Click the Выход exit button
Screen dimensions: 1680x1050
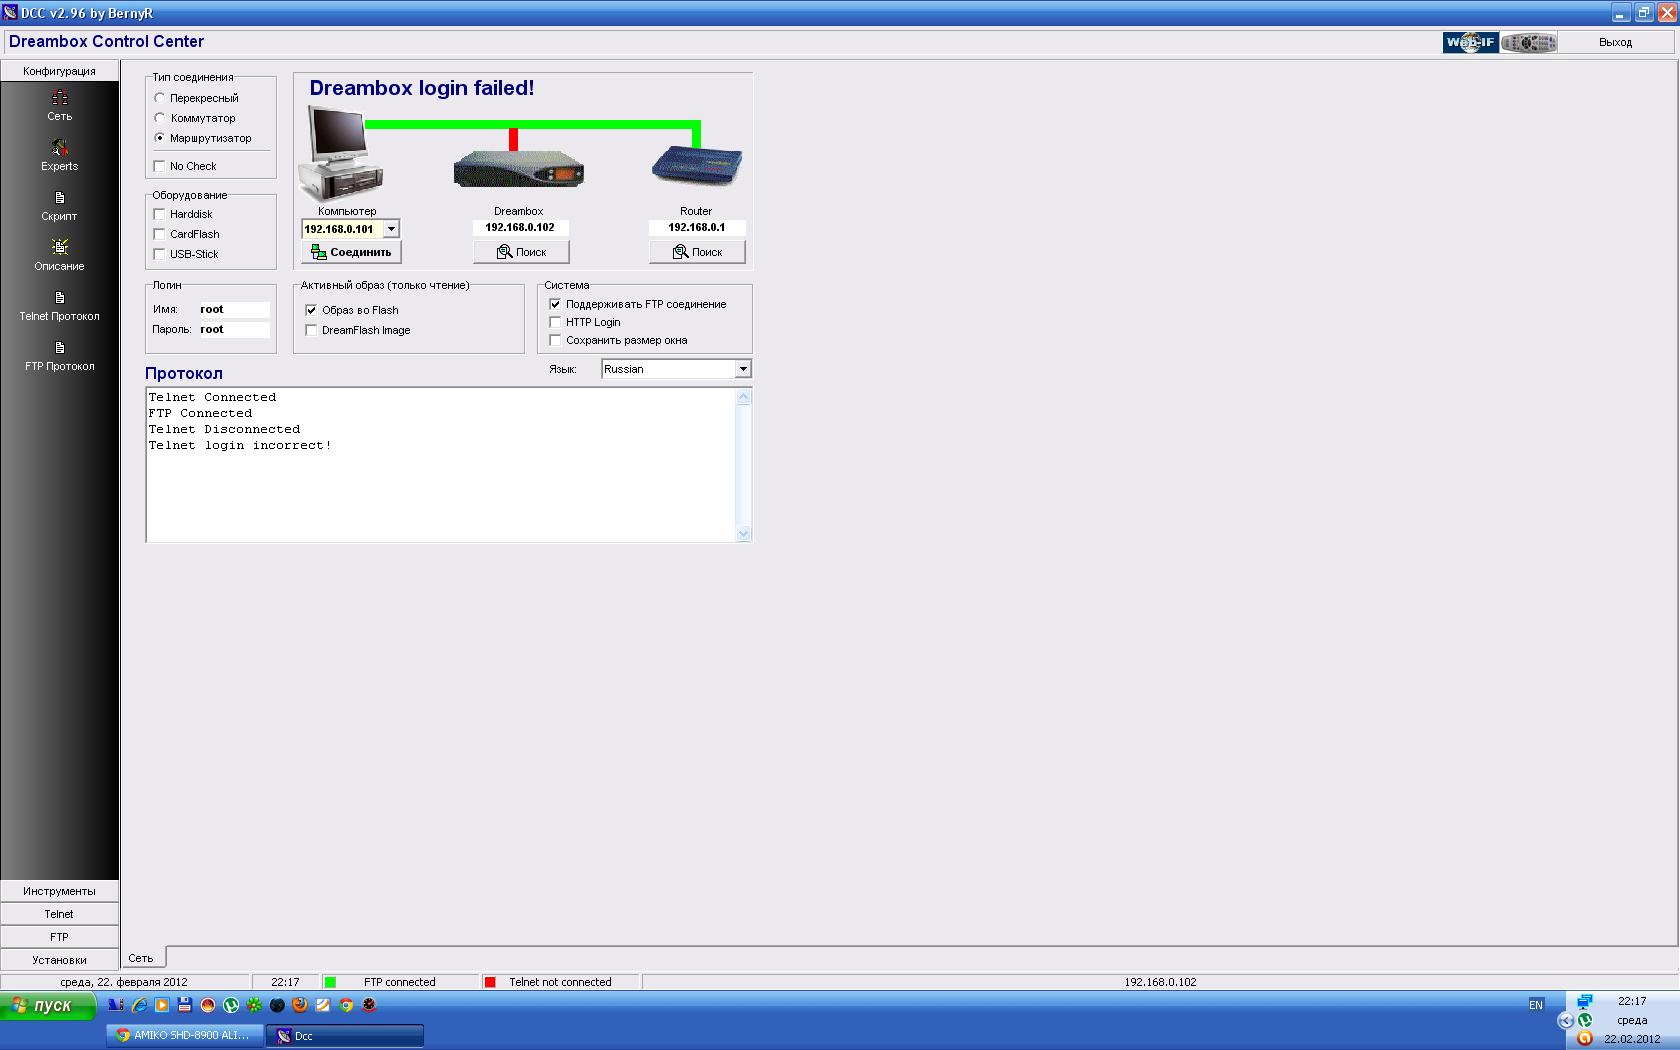tap(1615, 42)
